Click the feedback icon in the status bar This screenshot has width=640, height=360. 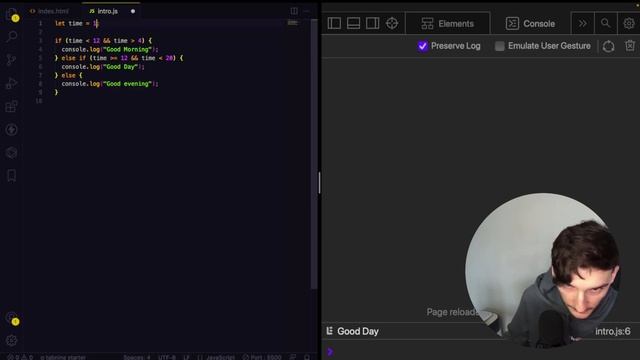(x=293, y=357)
